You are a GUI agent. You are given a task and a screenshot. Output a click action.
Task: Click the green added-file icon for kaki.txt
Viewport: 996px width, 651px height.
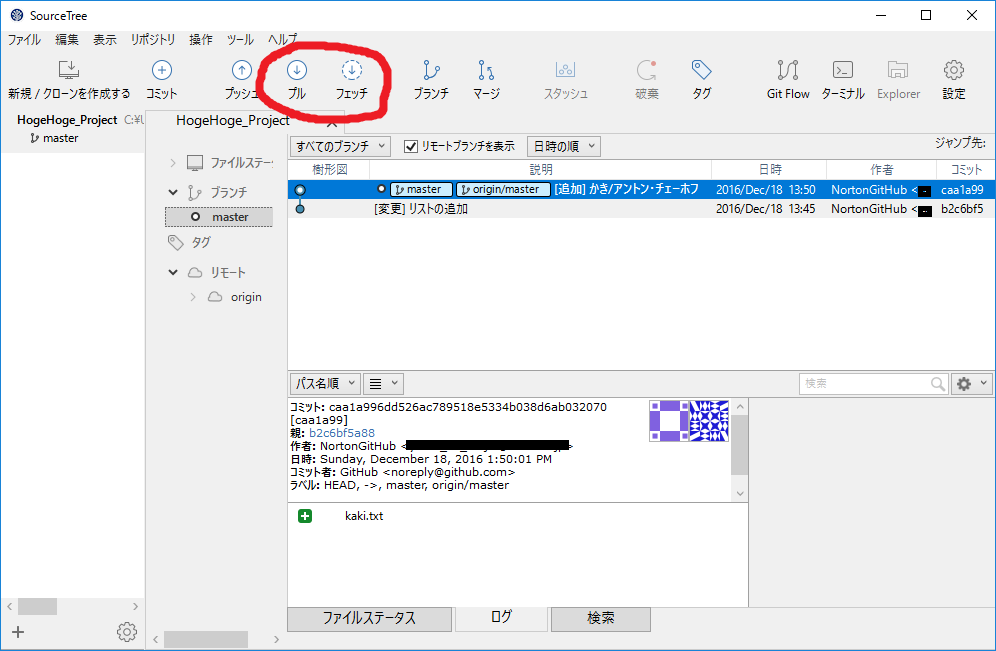point(305,516)
